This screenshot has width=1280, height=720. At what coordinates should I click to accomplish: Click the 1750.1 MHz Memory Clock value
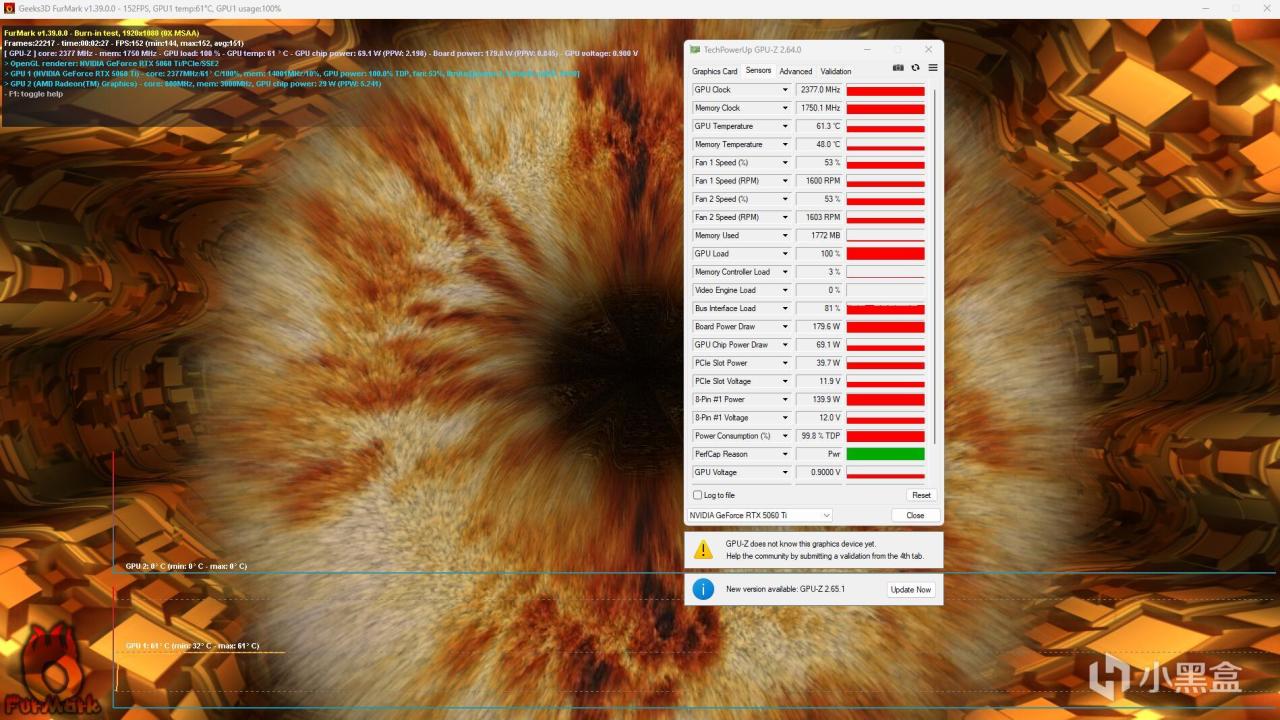(x=819, y=108)
